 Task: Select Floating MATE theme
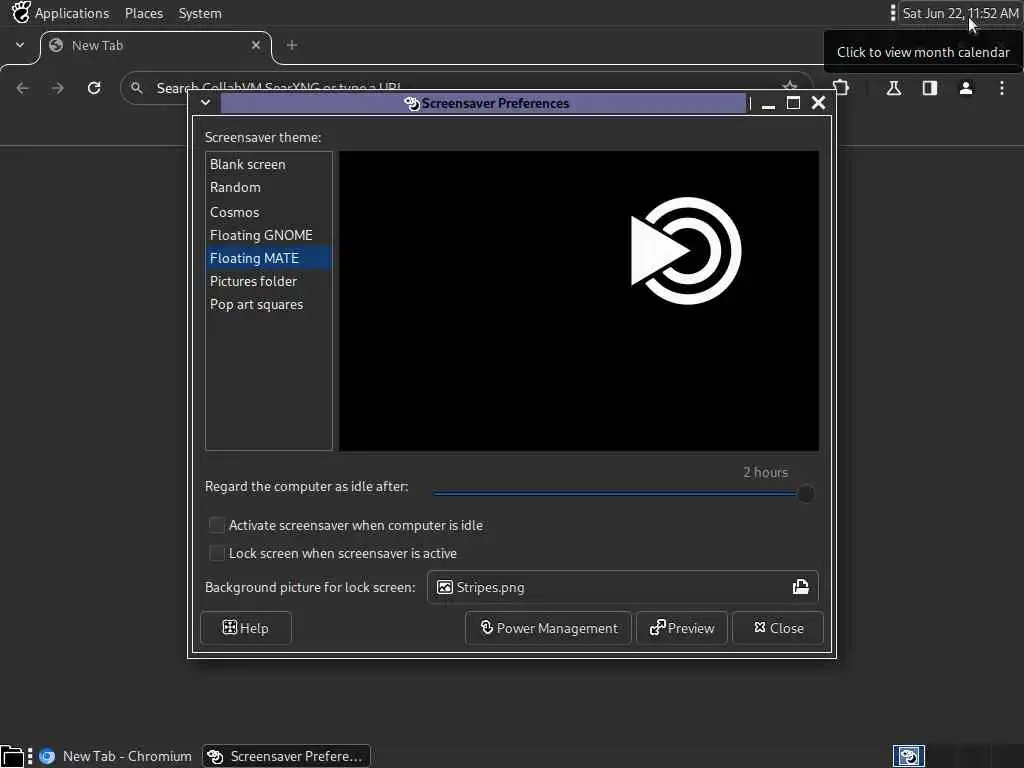(x=269, y=258)
